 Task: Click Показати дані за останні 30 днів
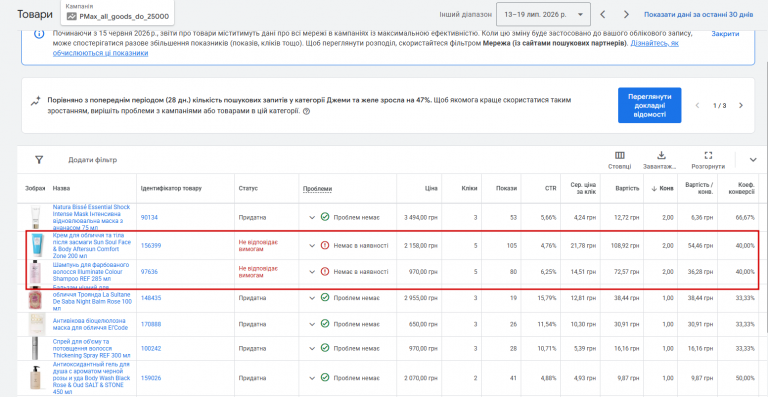coord(698,15)
